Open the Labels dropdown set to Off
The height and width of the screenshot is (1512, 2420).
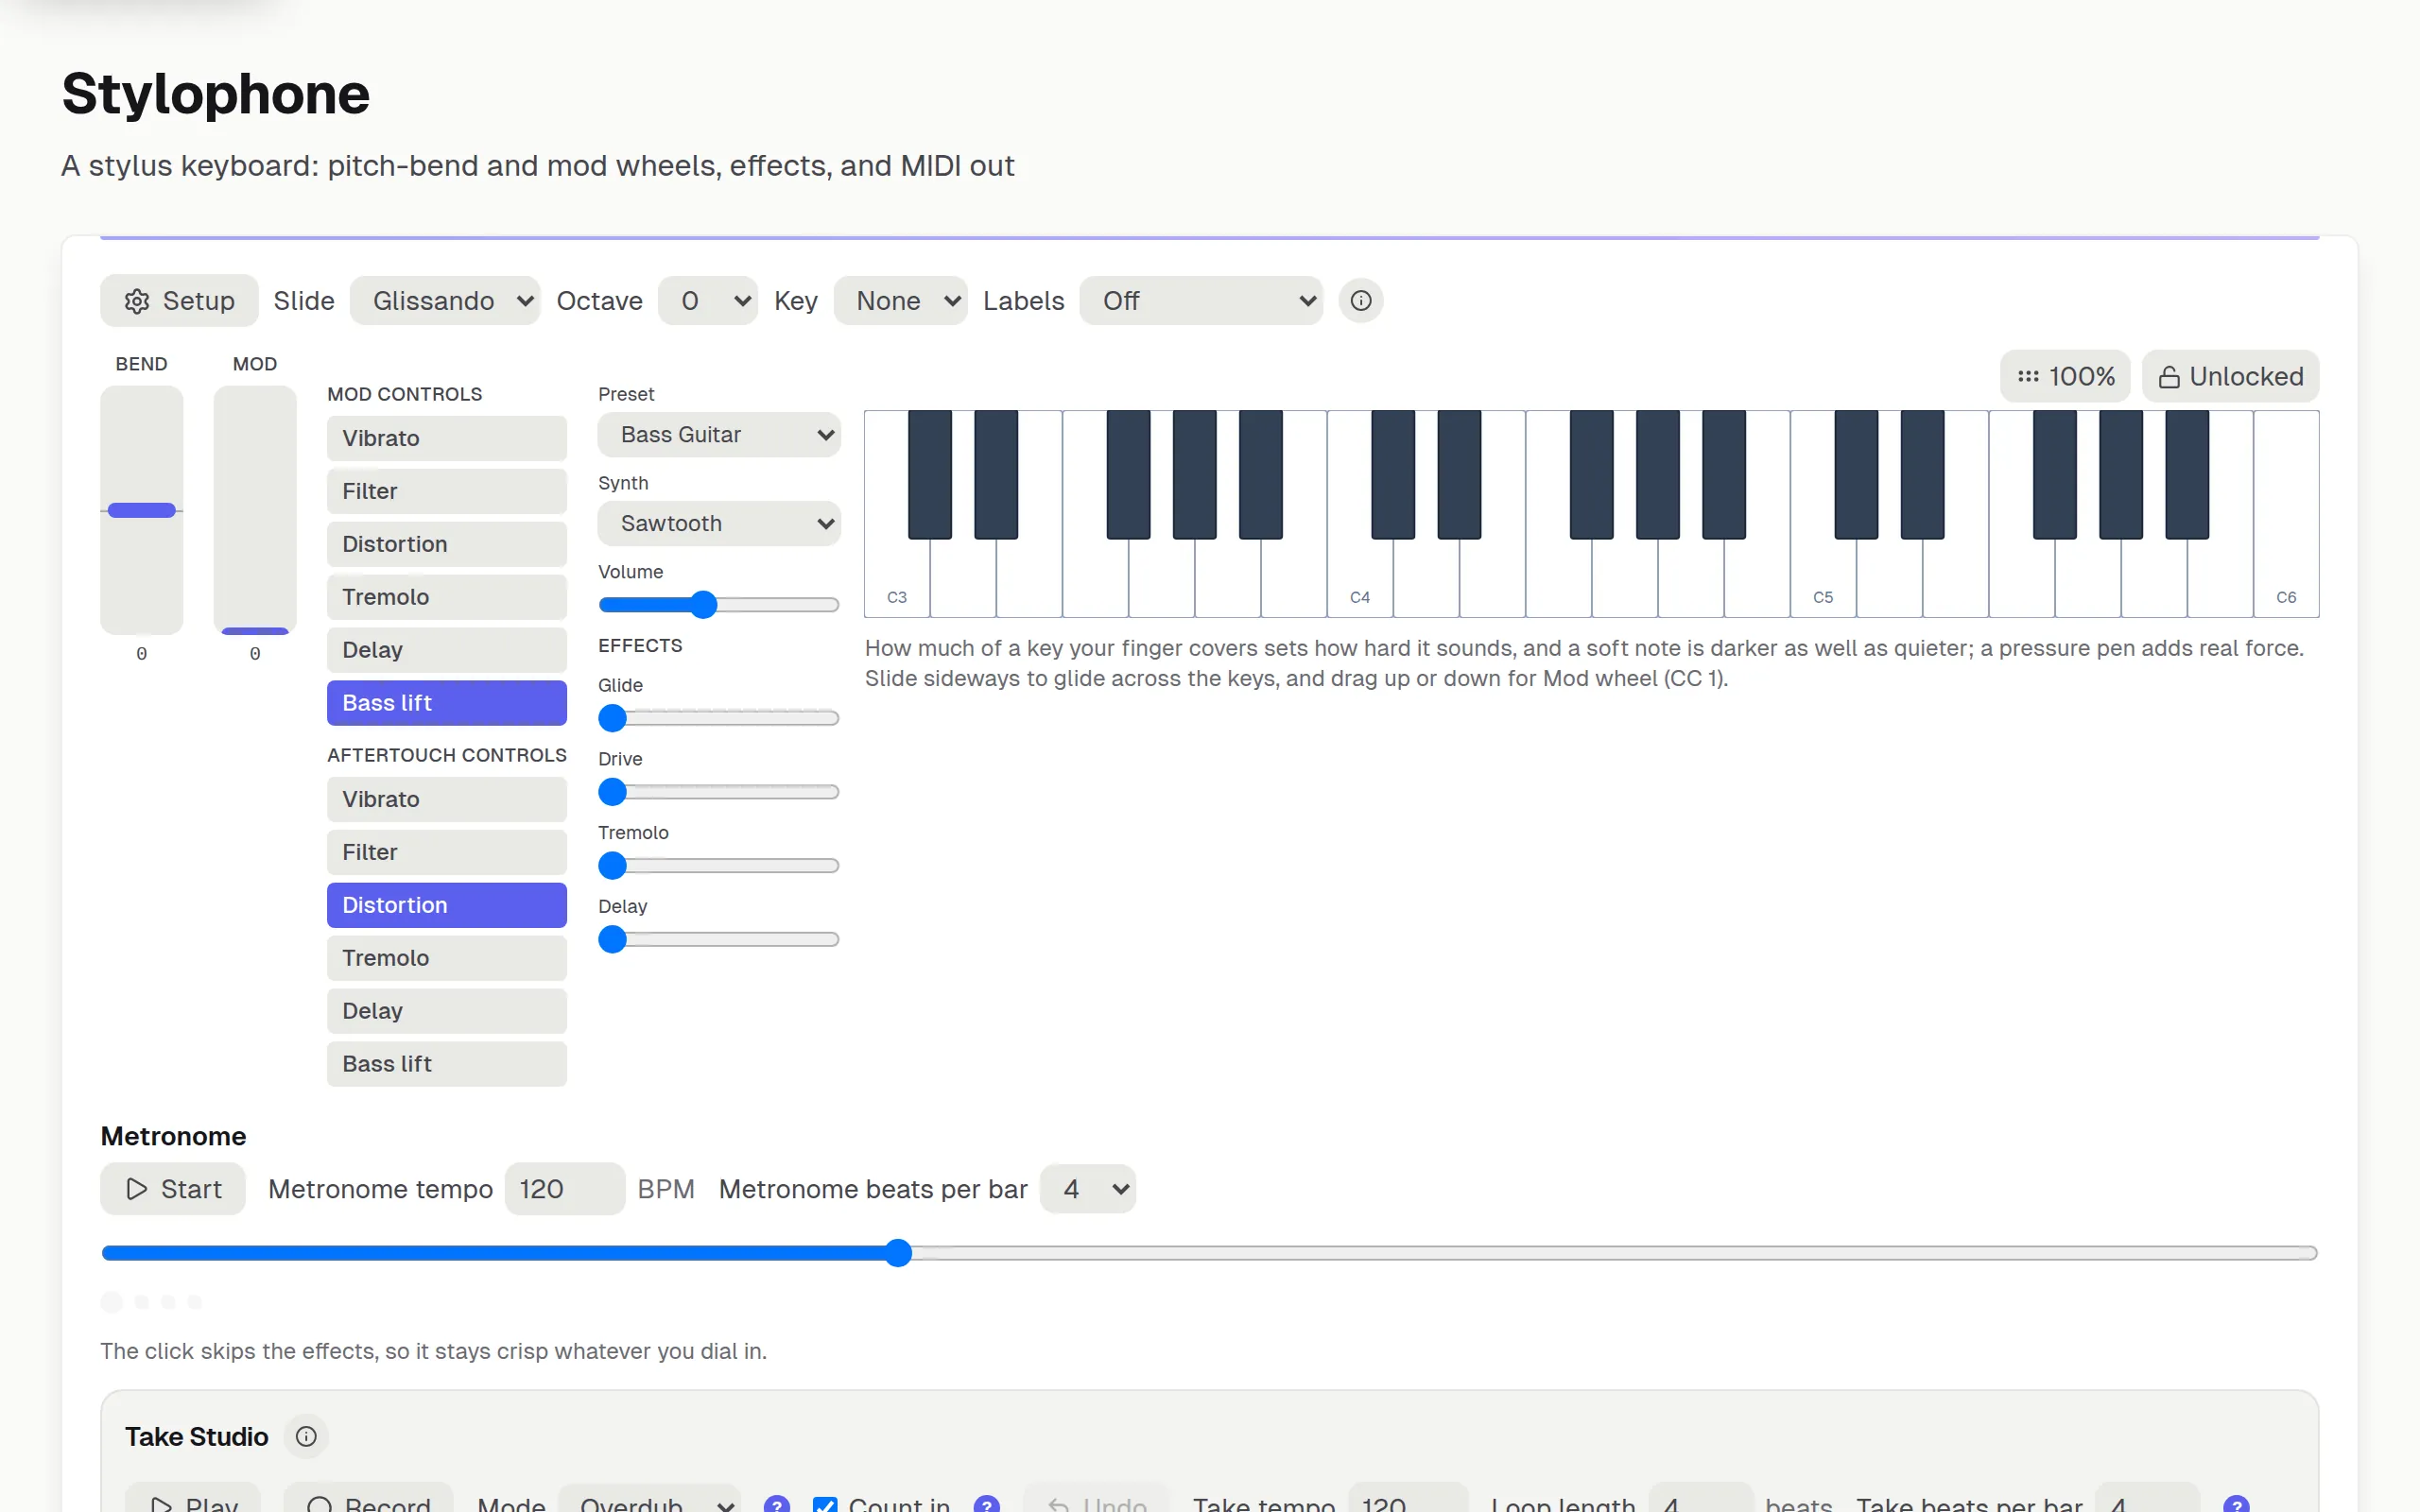1201,301
